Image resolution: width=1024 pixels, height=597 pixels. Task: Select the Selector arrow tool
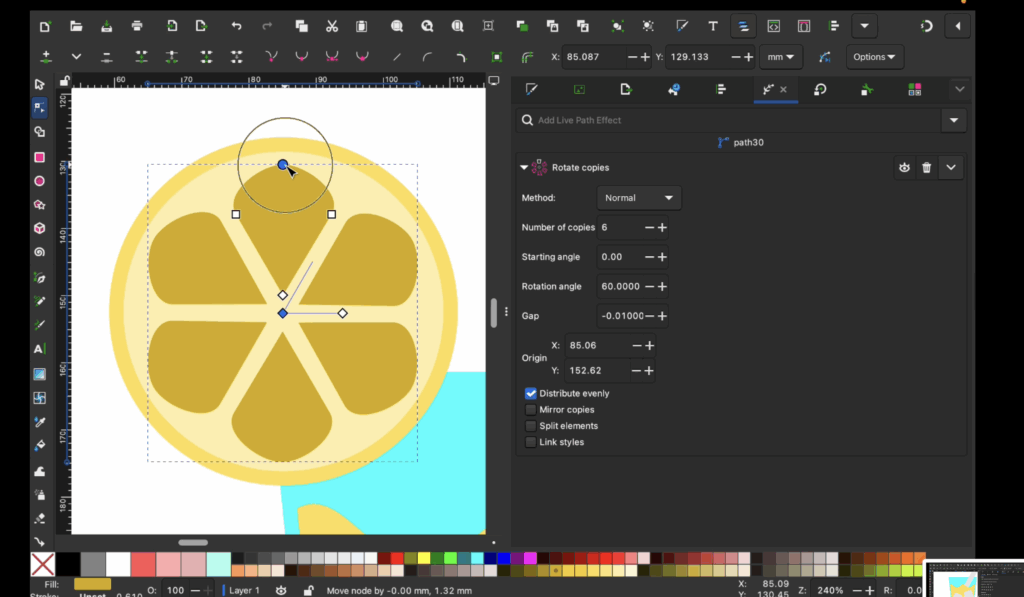(x=39, y=84)
